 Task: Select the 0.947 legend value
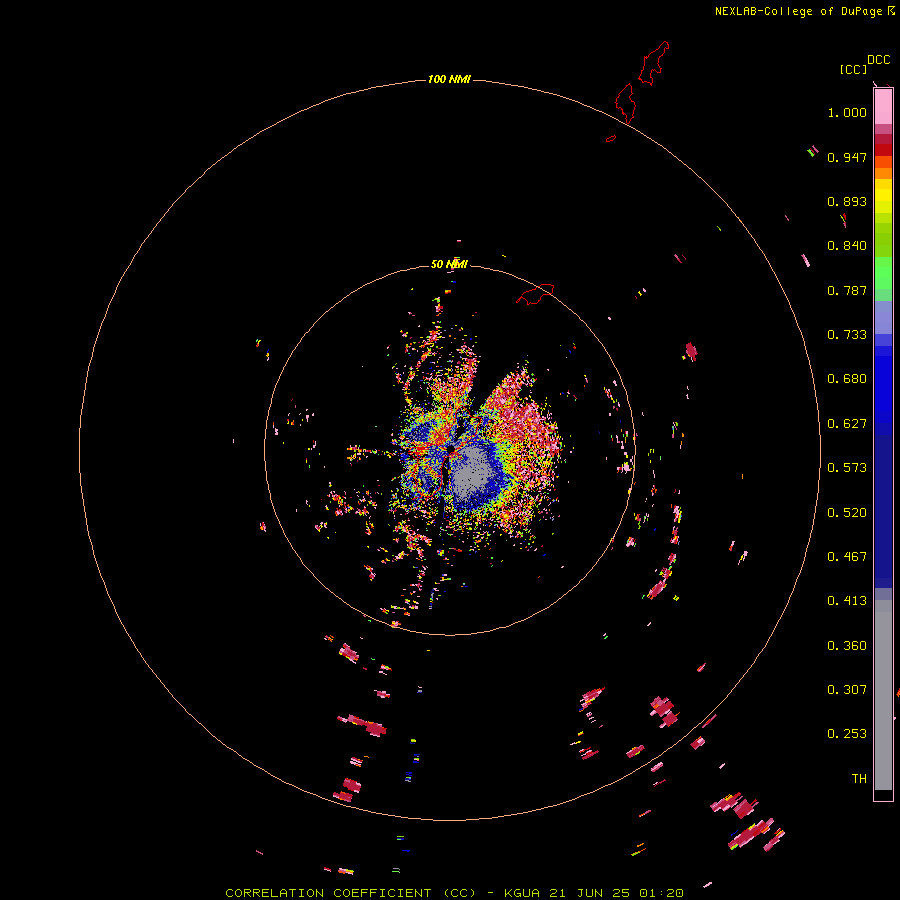pos(847,157)
